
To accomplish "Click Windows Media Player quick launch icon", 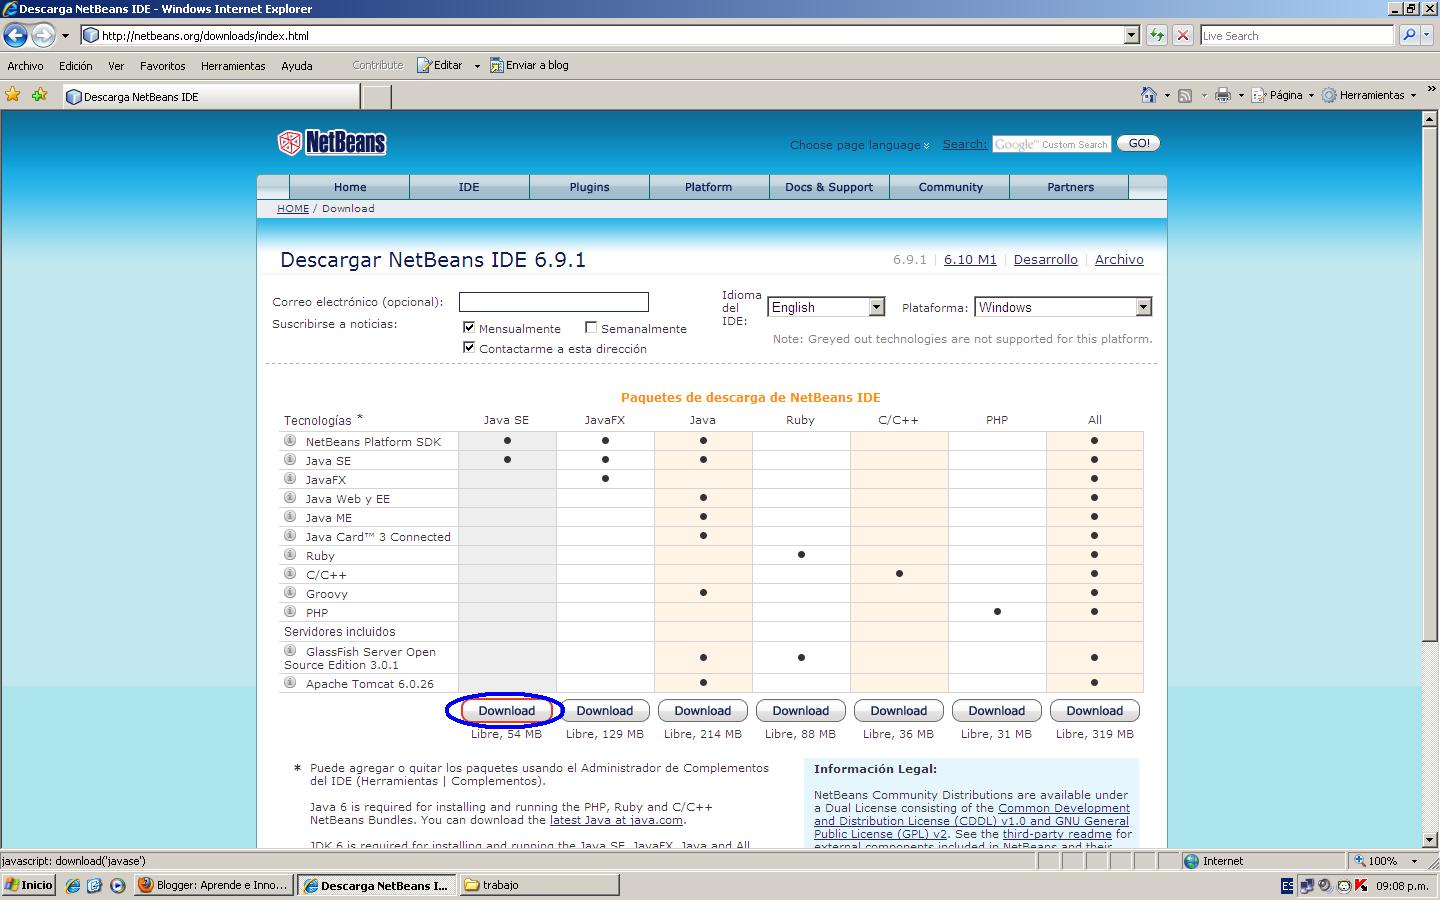I will pos(117,885).
